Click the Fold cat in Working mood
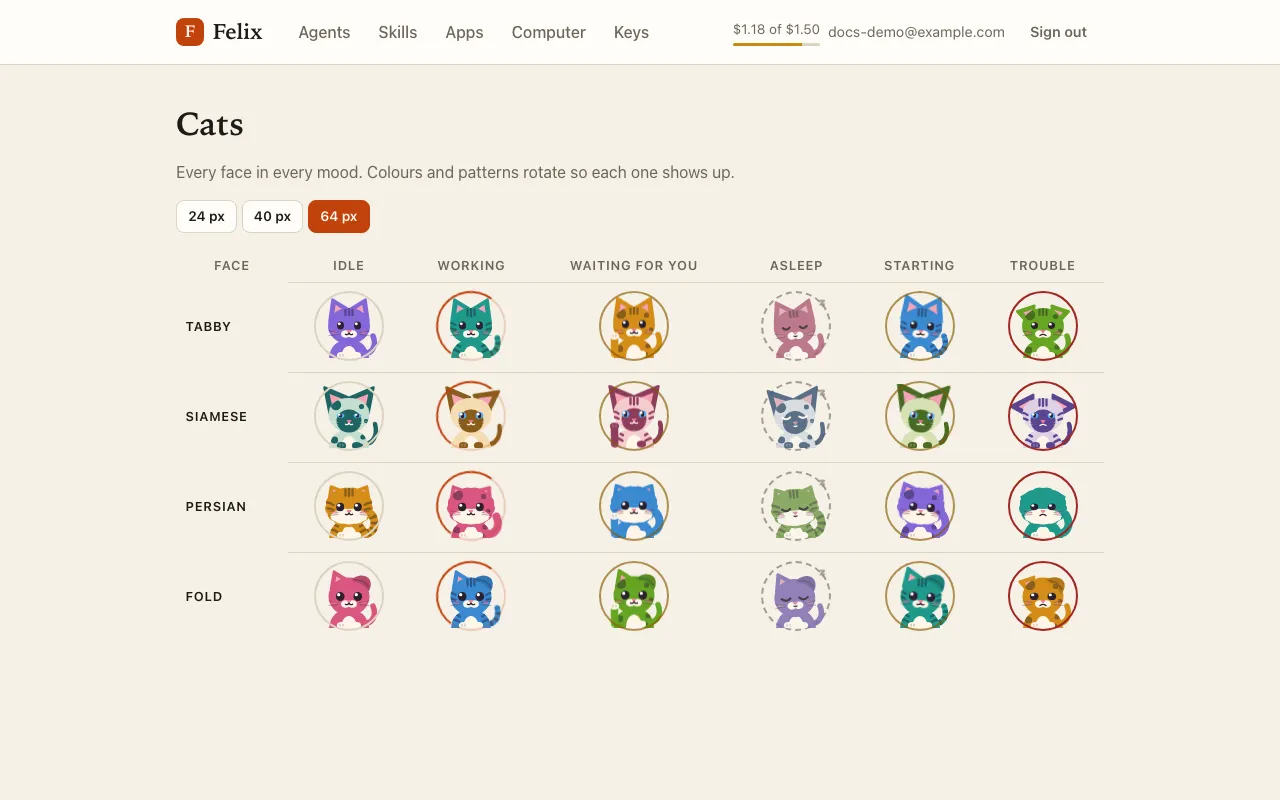 [x=471, y=596]
